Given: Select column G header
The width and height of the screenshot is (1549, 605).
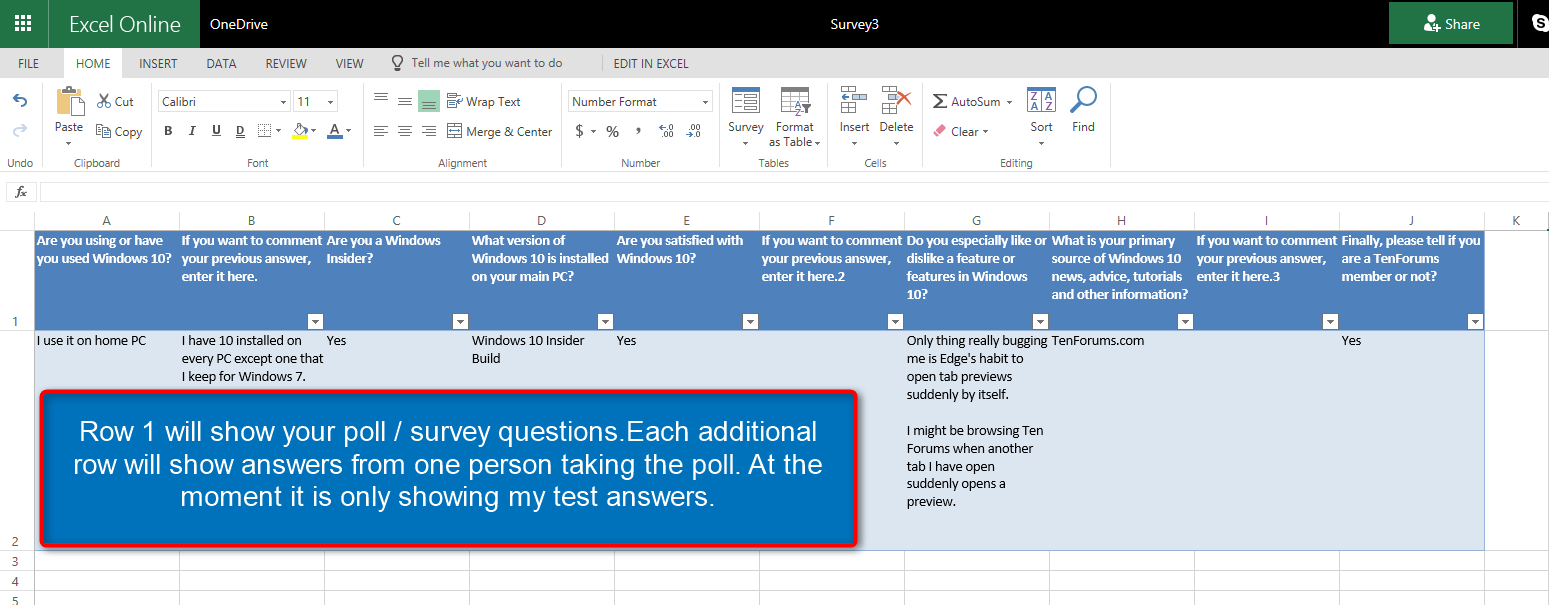Looking at the screenshot, I should click(977, 220).
